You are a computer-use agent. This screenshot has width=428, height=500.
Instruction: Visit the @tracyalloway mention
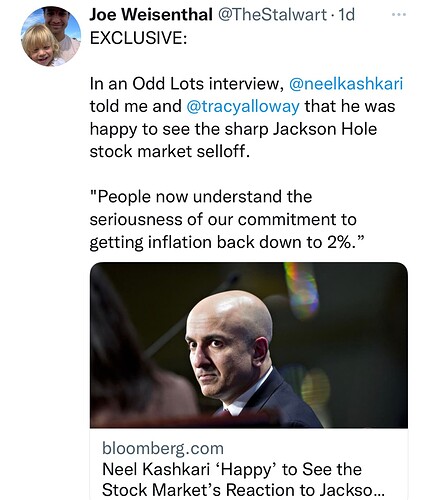[x=243, y=106]
